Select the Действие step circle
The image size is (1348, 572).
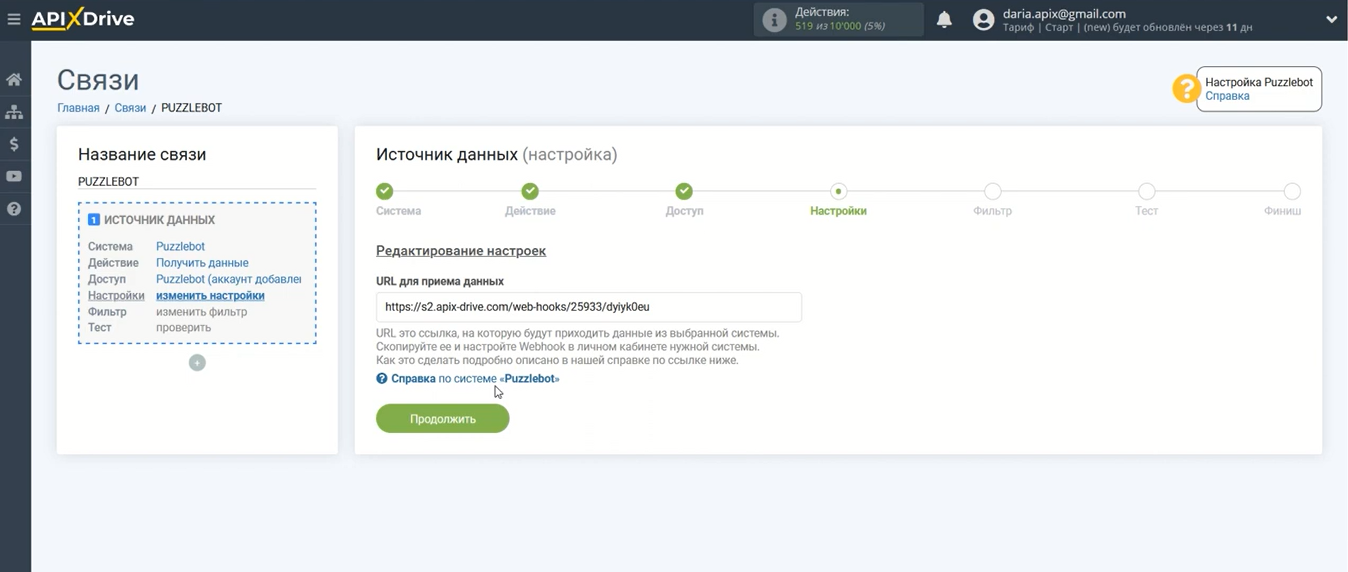tap(530, 191)
